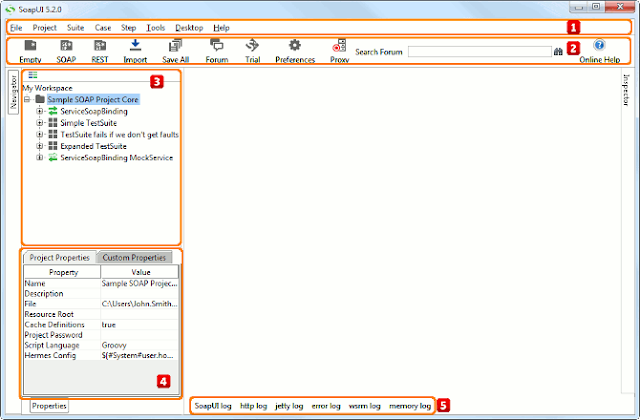
Task: Show the http log
Action: coord(253,406)
